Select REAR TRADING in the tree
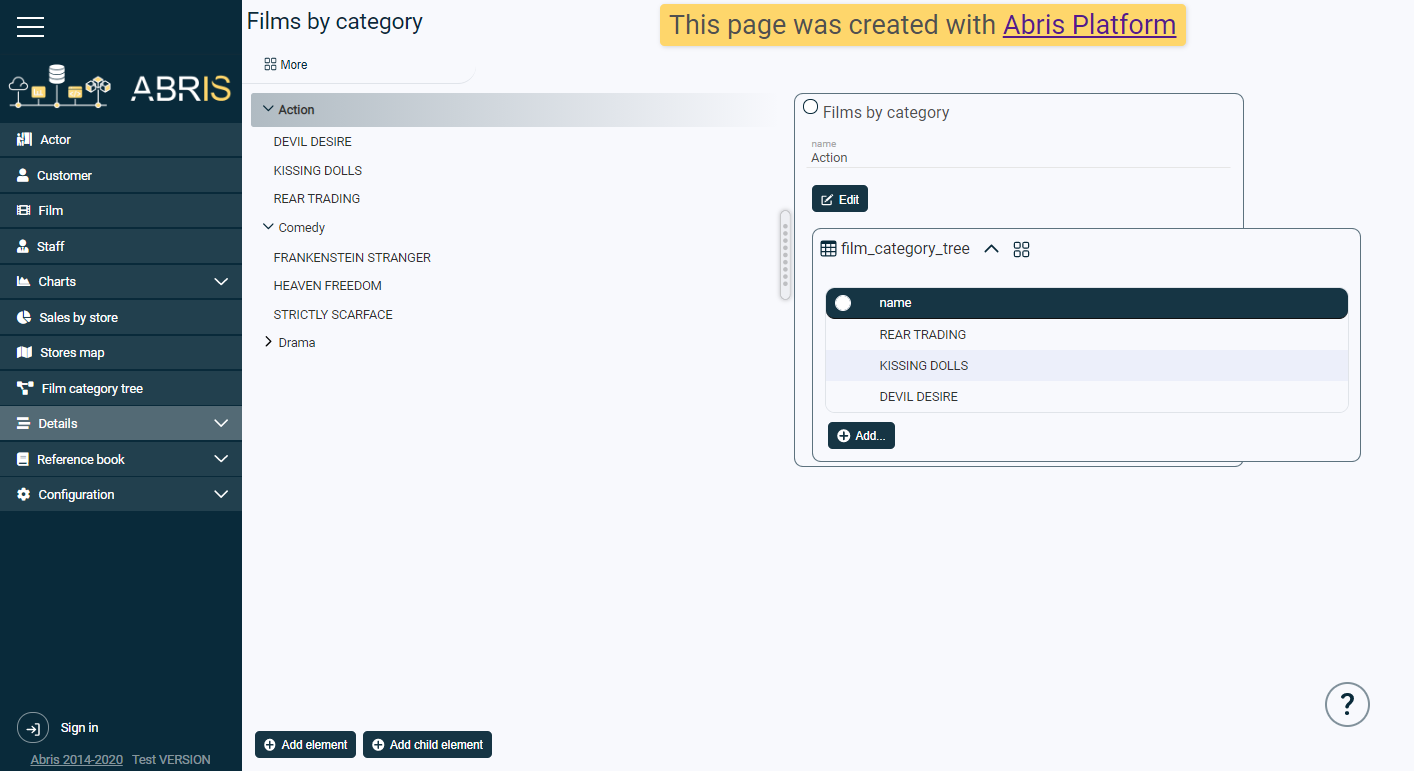The height and width of the screenshot is (771, 1414). 317,199
